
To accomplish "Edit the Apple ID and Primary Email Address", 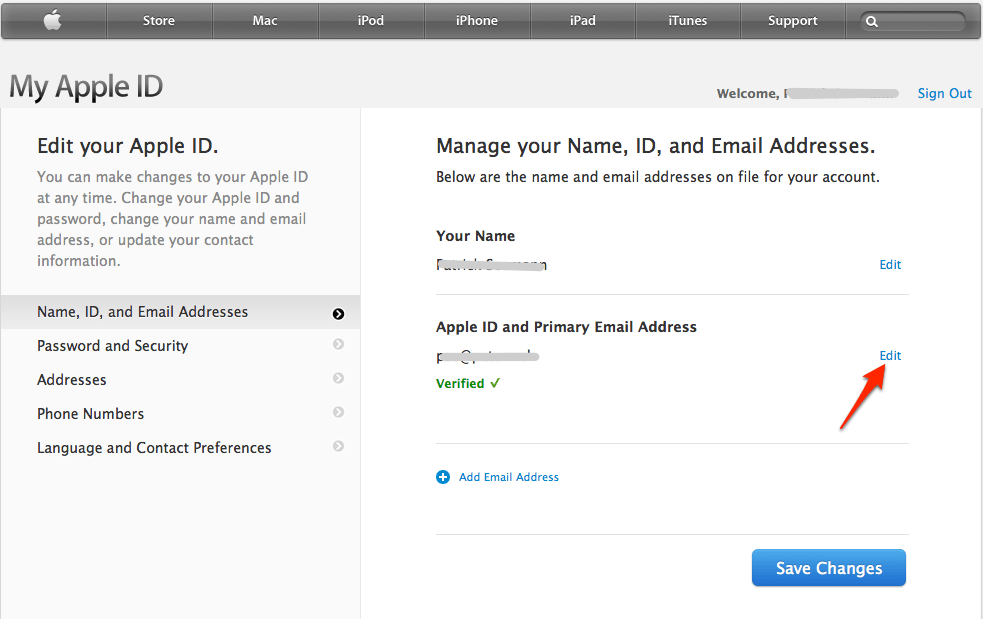I will tap(890, 356).
